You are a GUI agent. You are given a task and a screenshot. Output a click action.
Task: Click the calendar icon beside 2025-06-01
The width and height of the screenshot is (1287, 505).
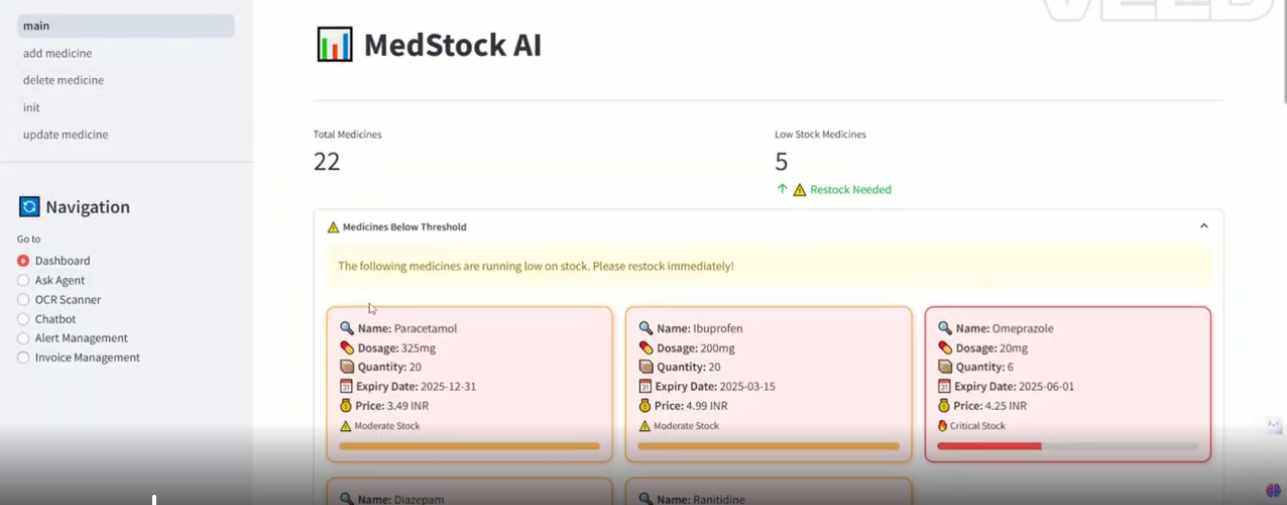(945, 386)
